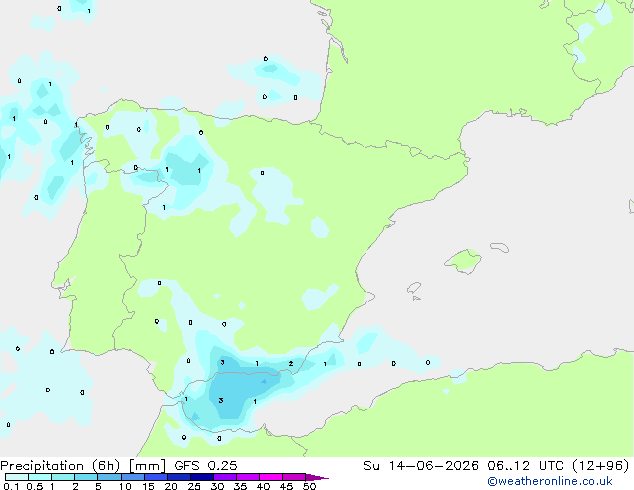Click the legend scale label "0.5"
The width and height of the screenshot is (634, 490).
point(35,486)
